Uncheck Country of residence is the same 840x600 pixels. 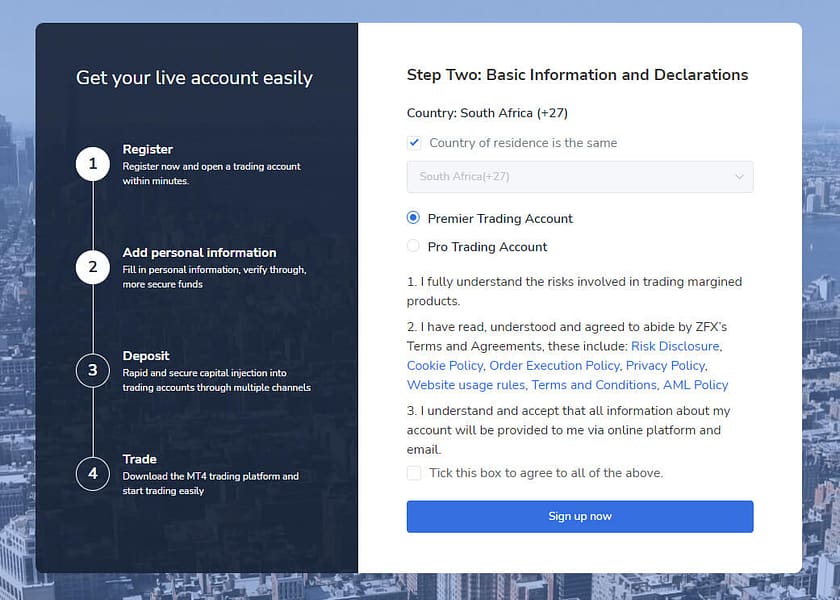tap(413, 143)
